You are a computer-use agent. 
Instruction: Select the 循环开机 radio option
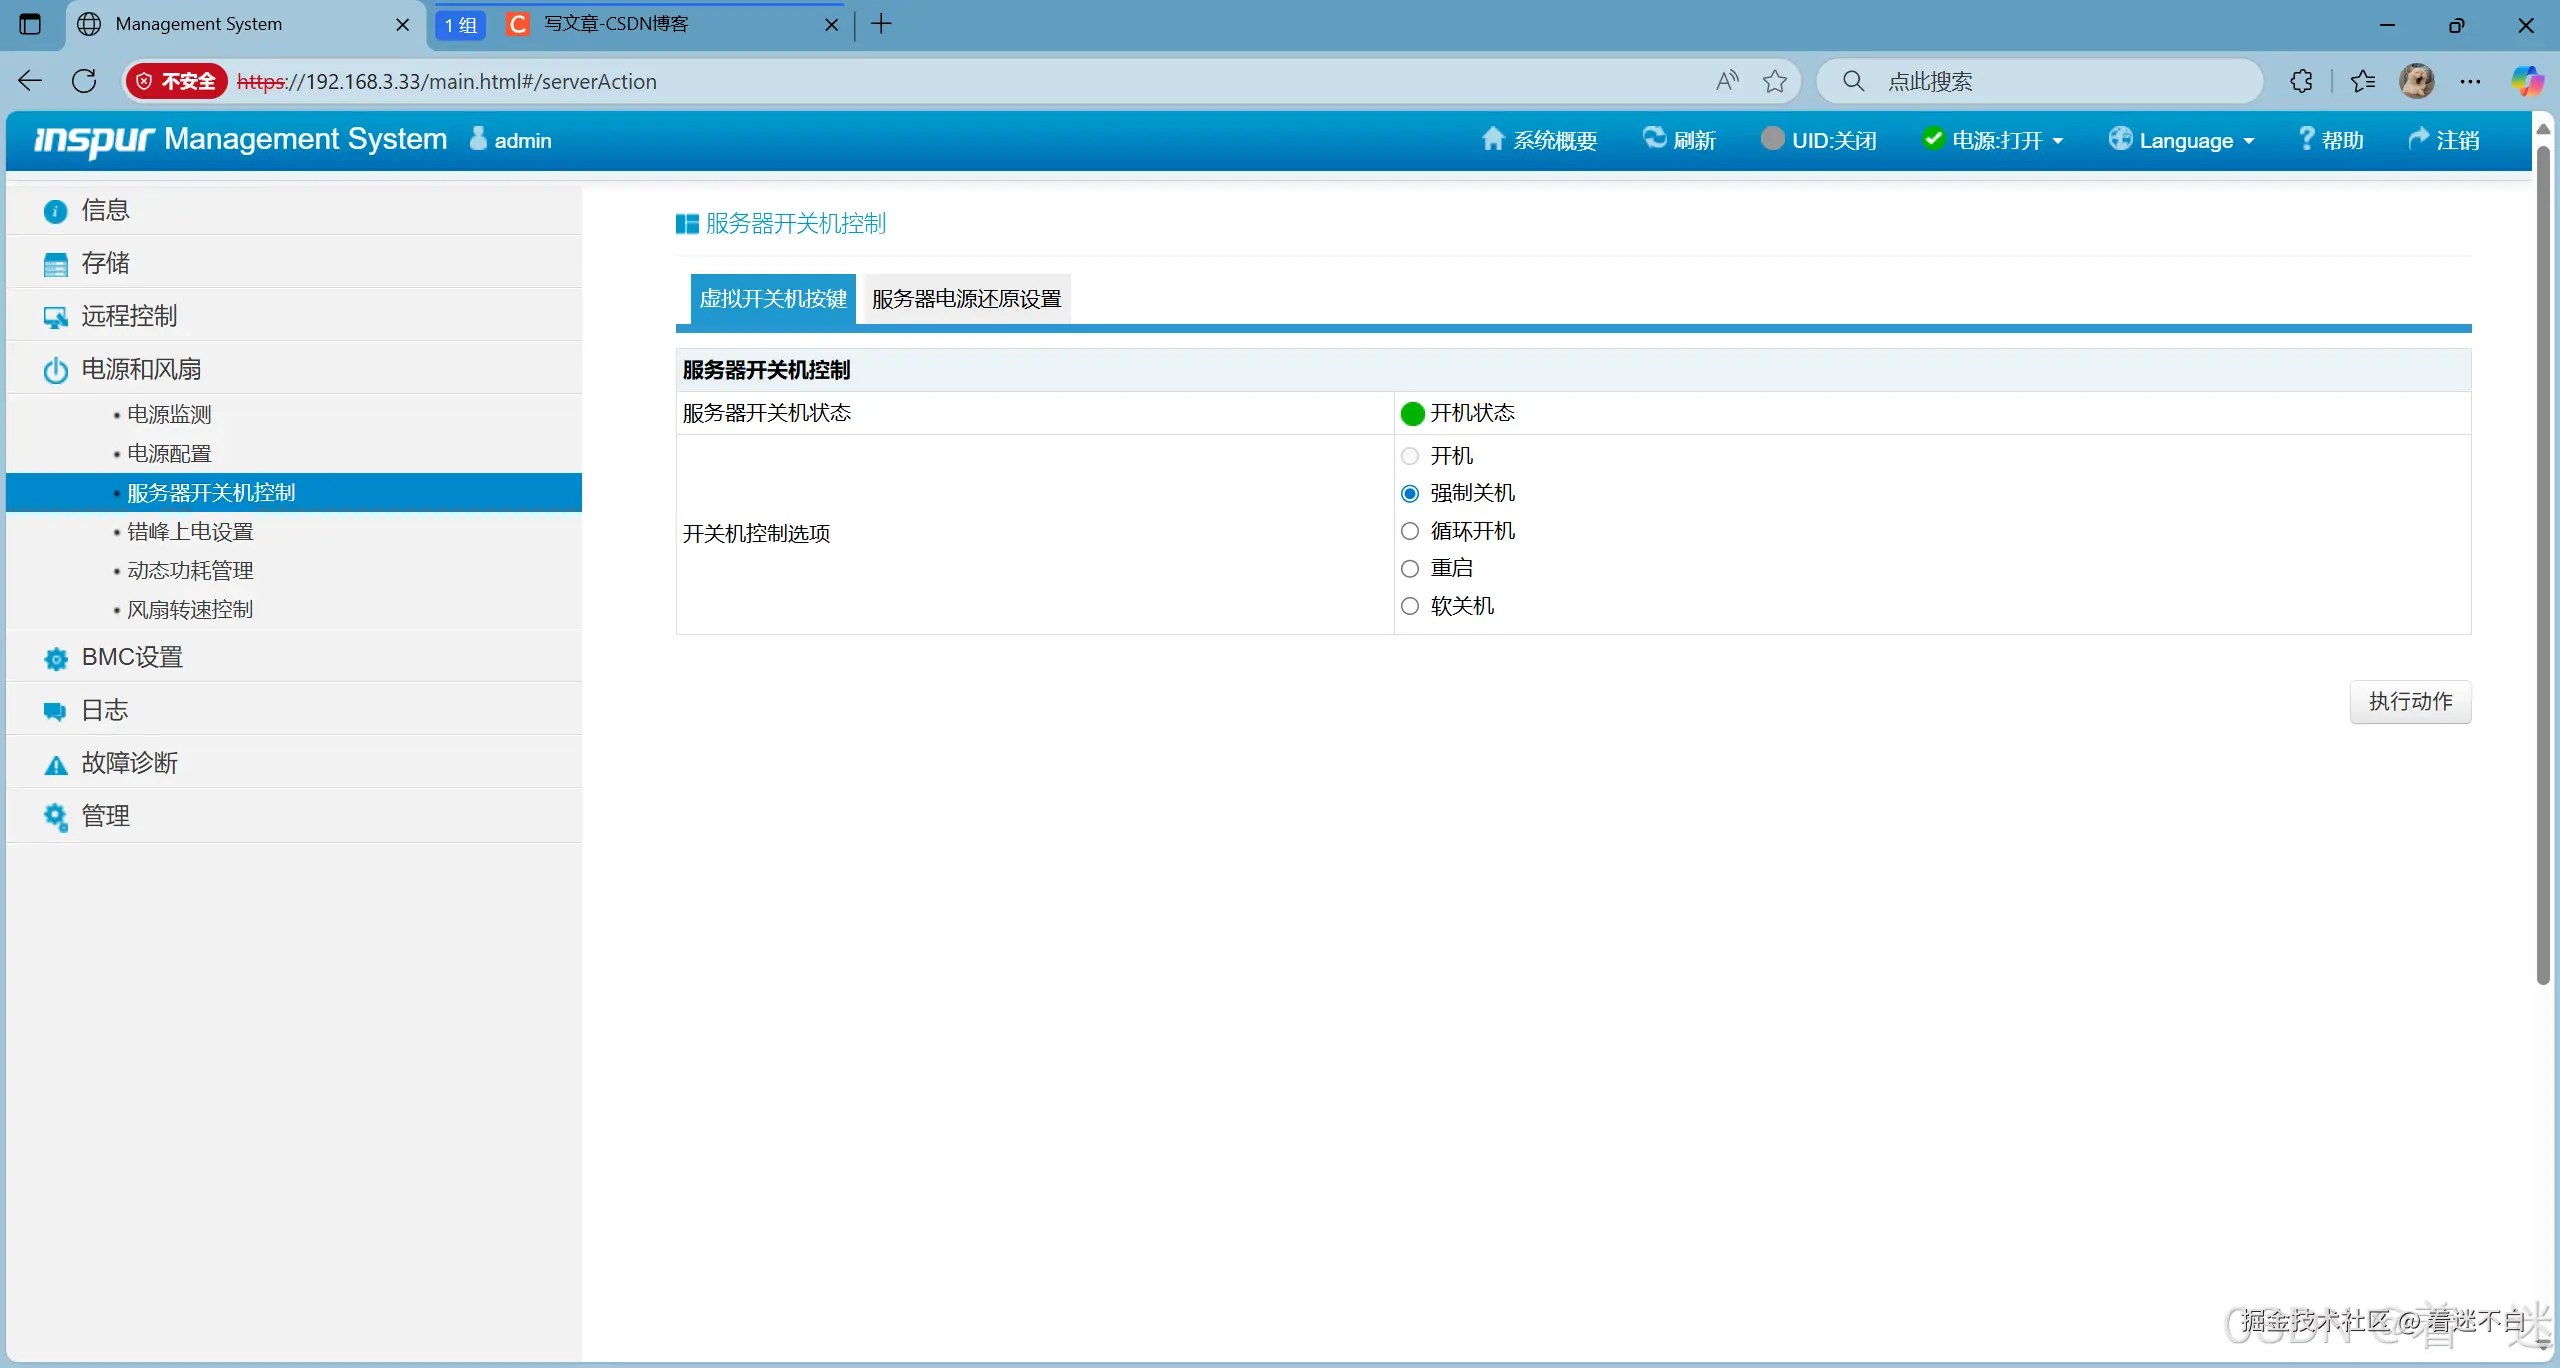click(x=1410, y=531)
